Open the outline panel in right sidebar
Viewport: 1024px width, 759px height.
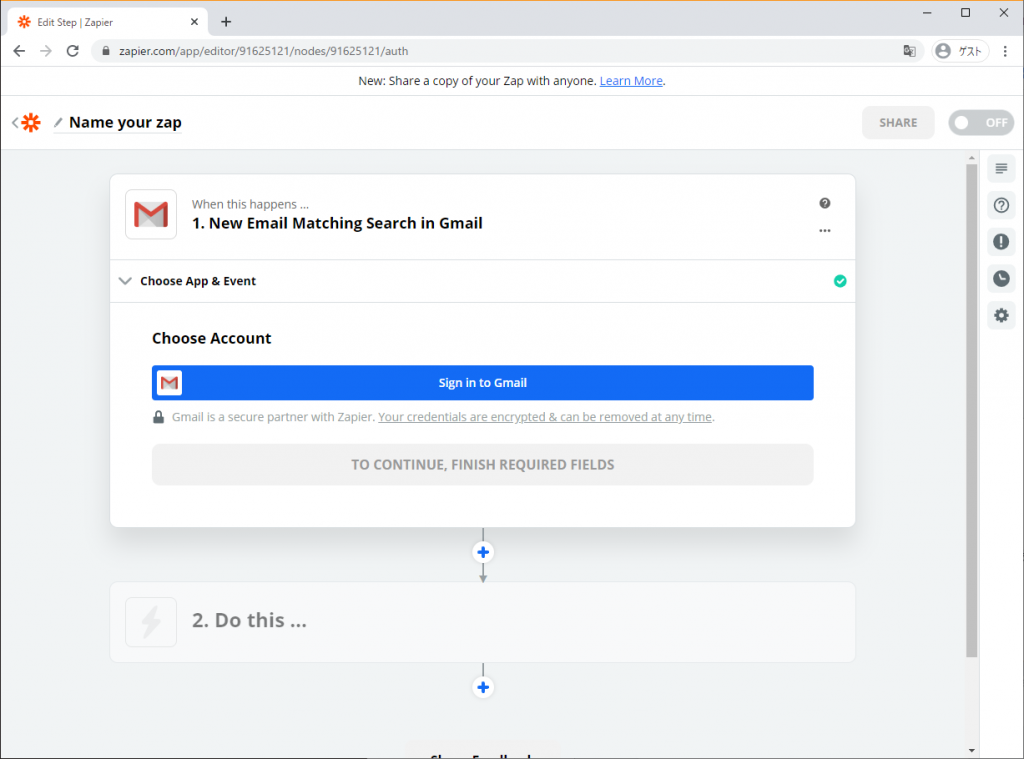1001,169
